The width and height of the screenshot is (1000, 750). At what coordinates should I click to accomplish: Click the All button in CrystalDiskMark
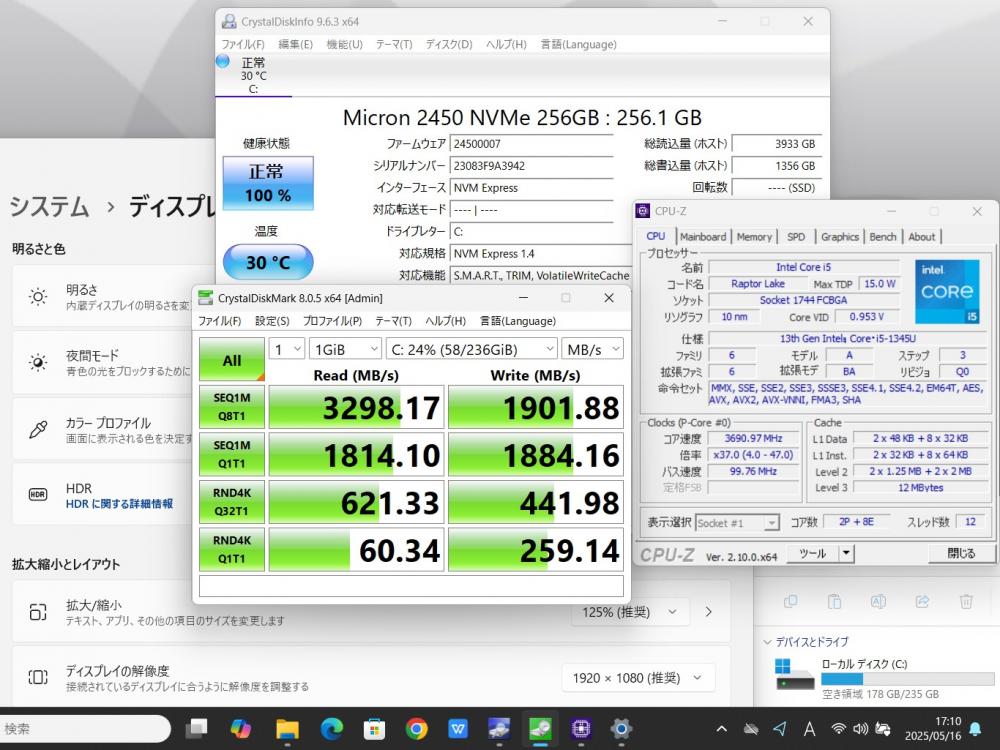coord(232,360)
